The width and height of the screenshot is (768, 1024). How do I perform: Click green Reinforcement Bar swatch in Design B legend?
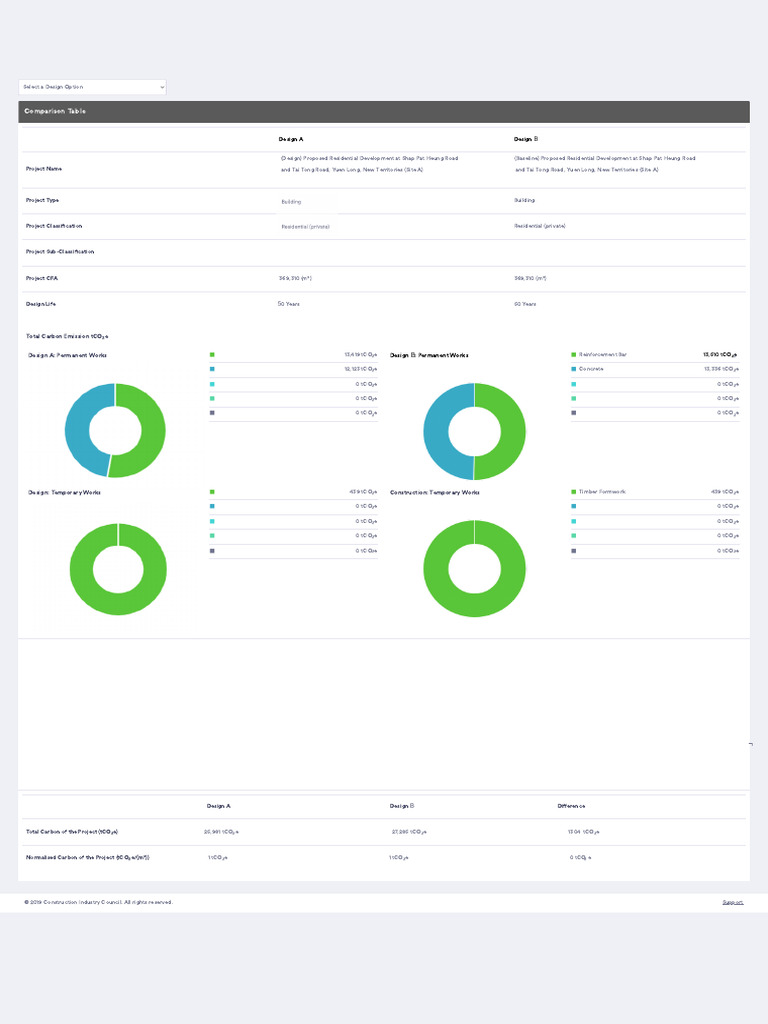coord(573,355)
